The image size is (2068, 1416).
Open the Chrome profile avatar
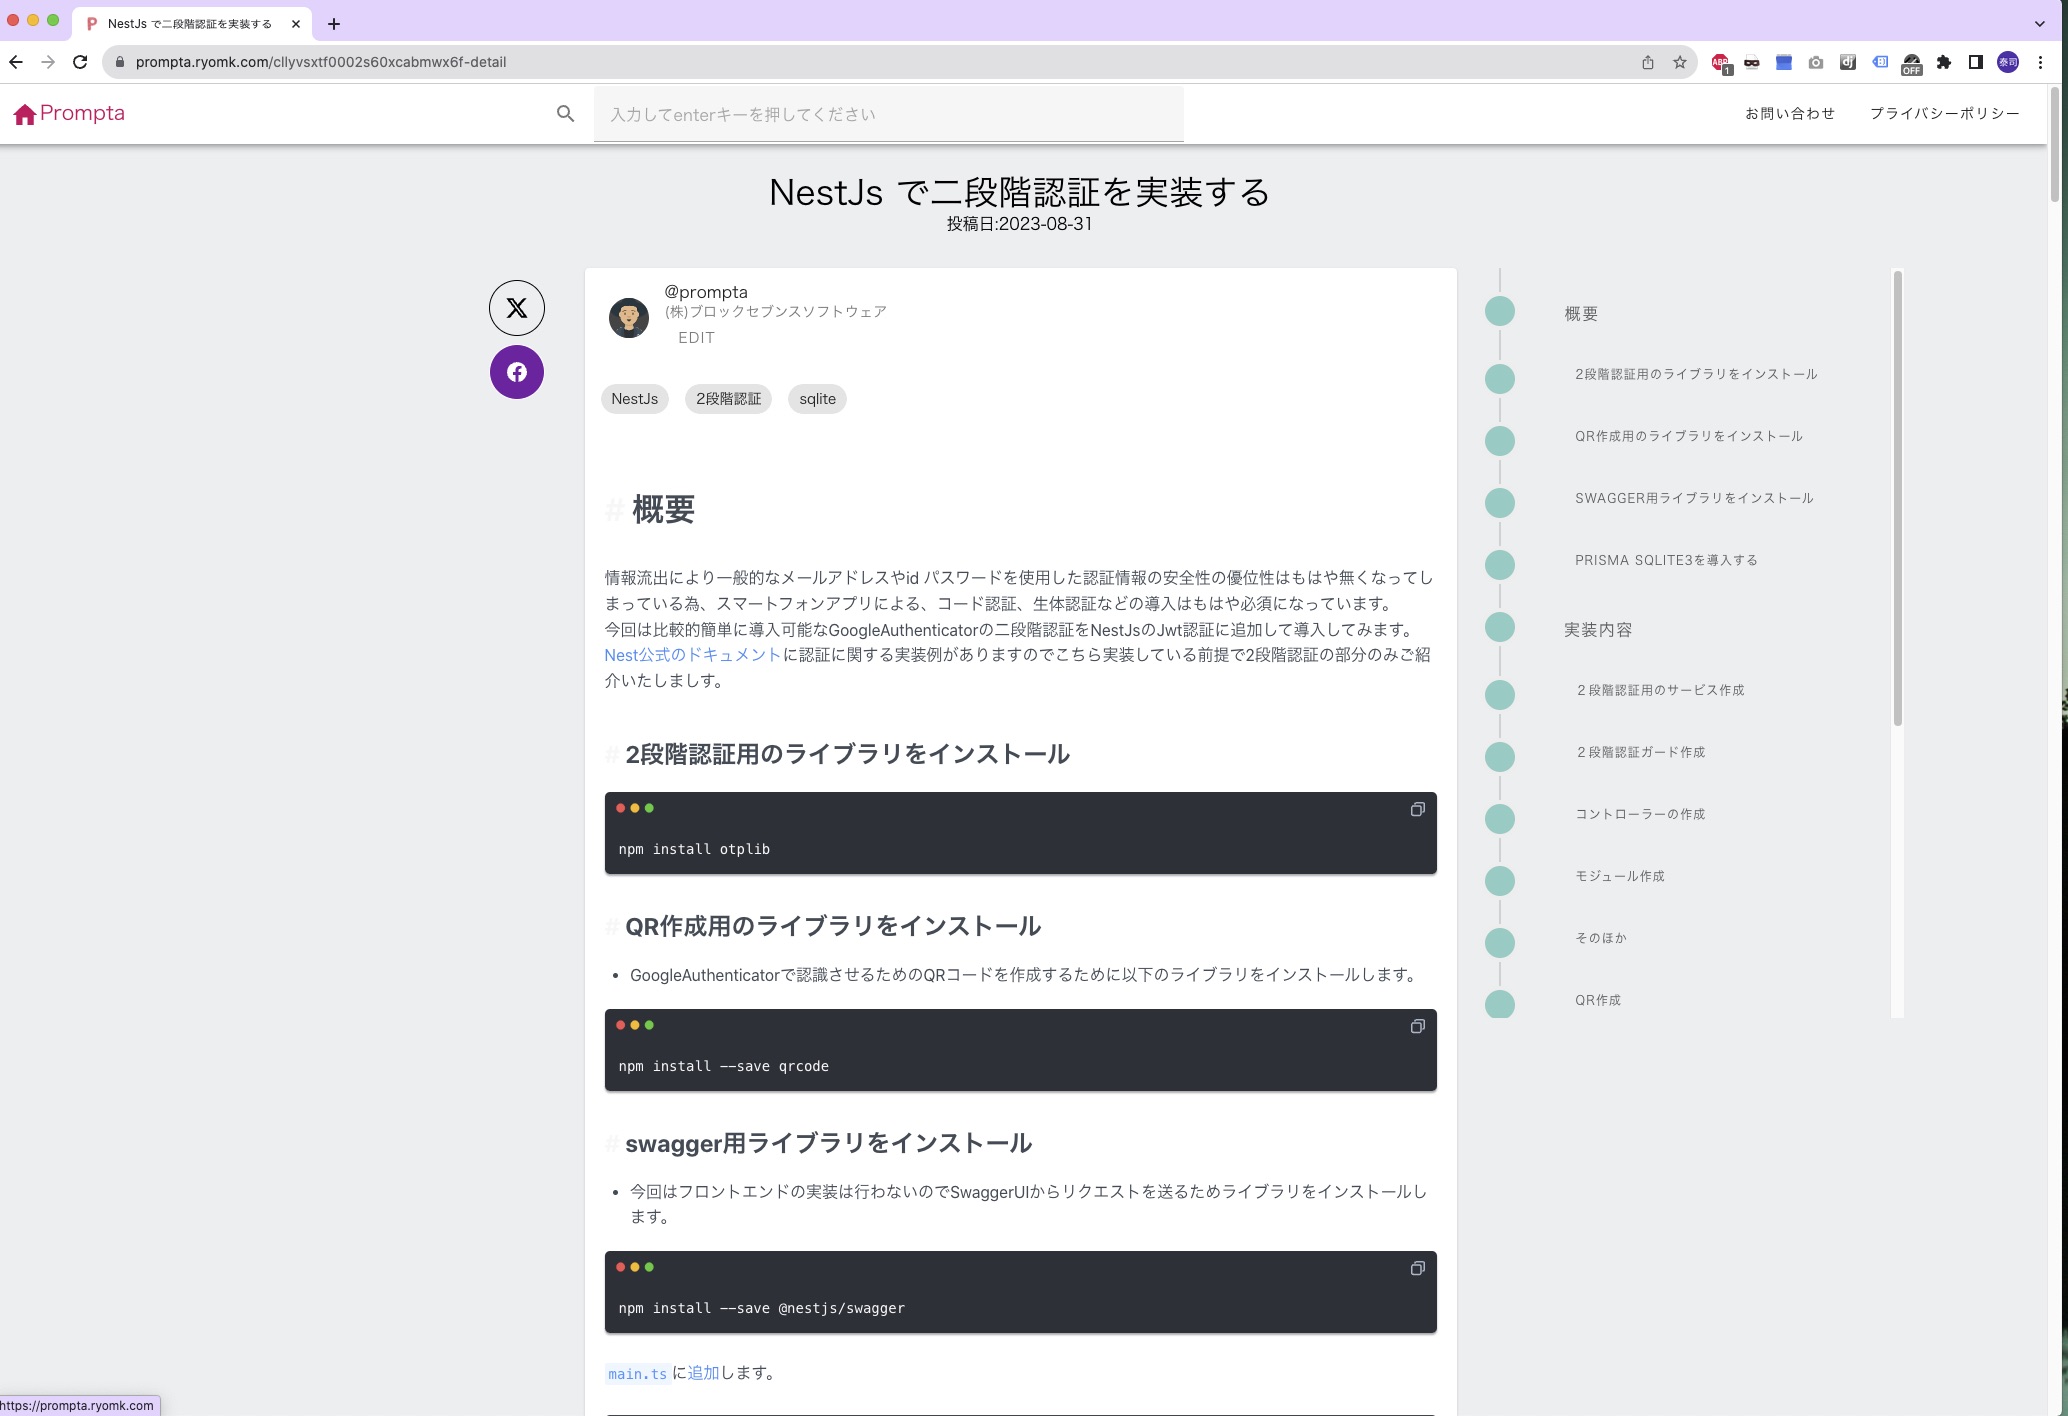pyautogui.click(x=2008, y=62)
